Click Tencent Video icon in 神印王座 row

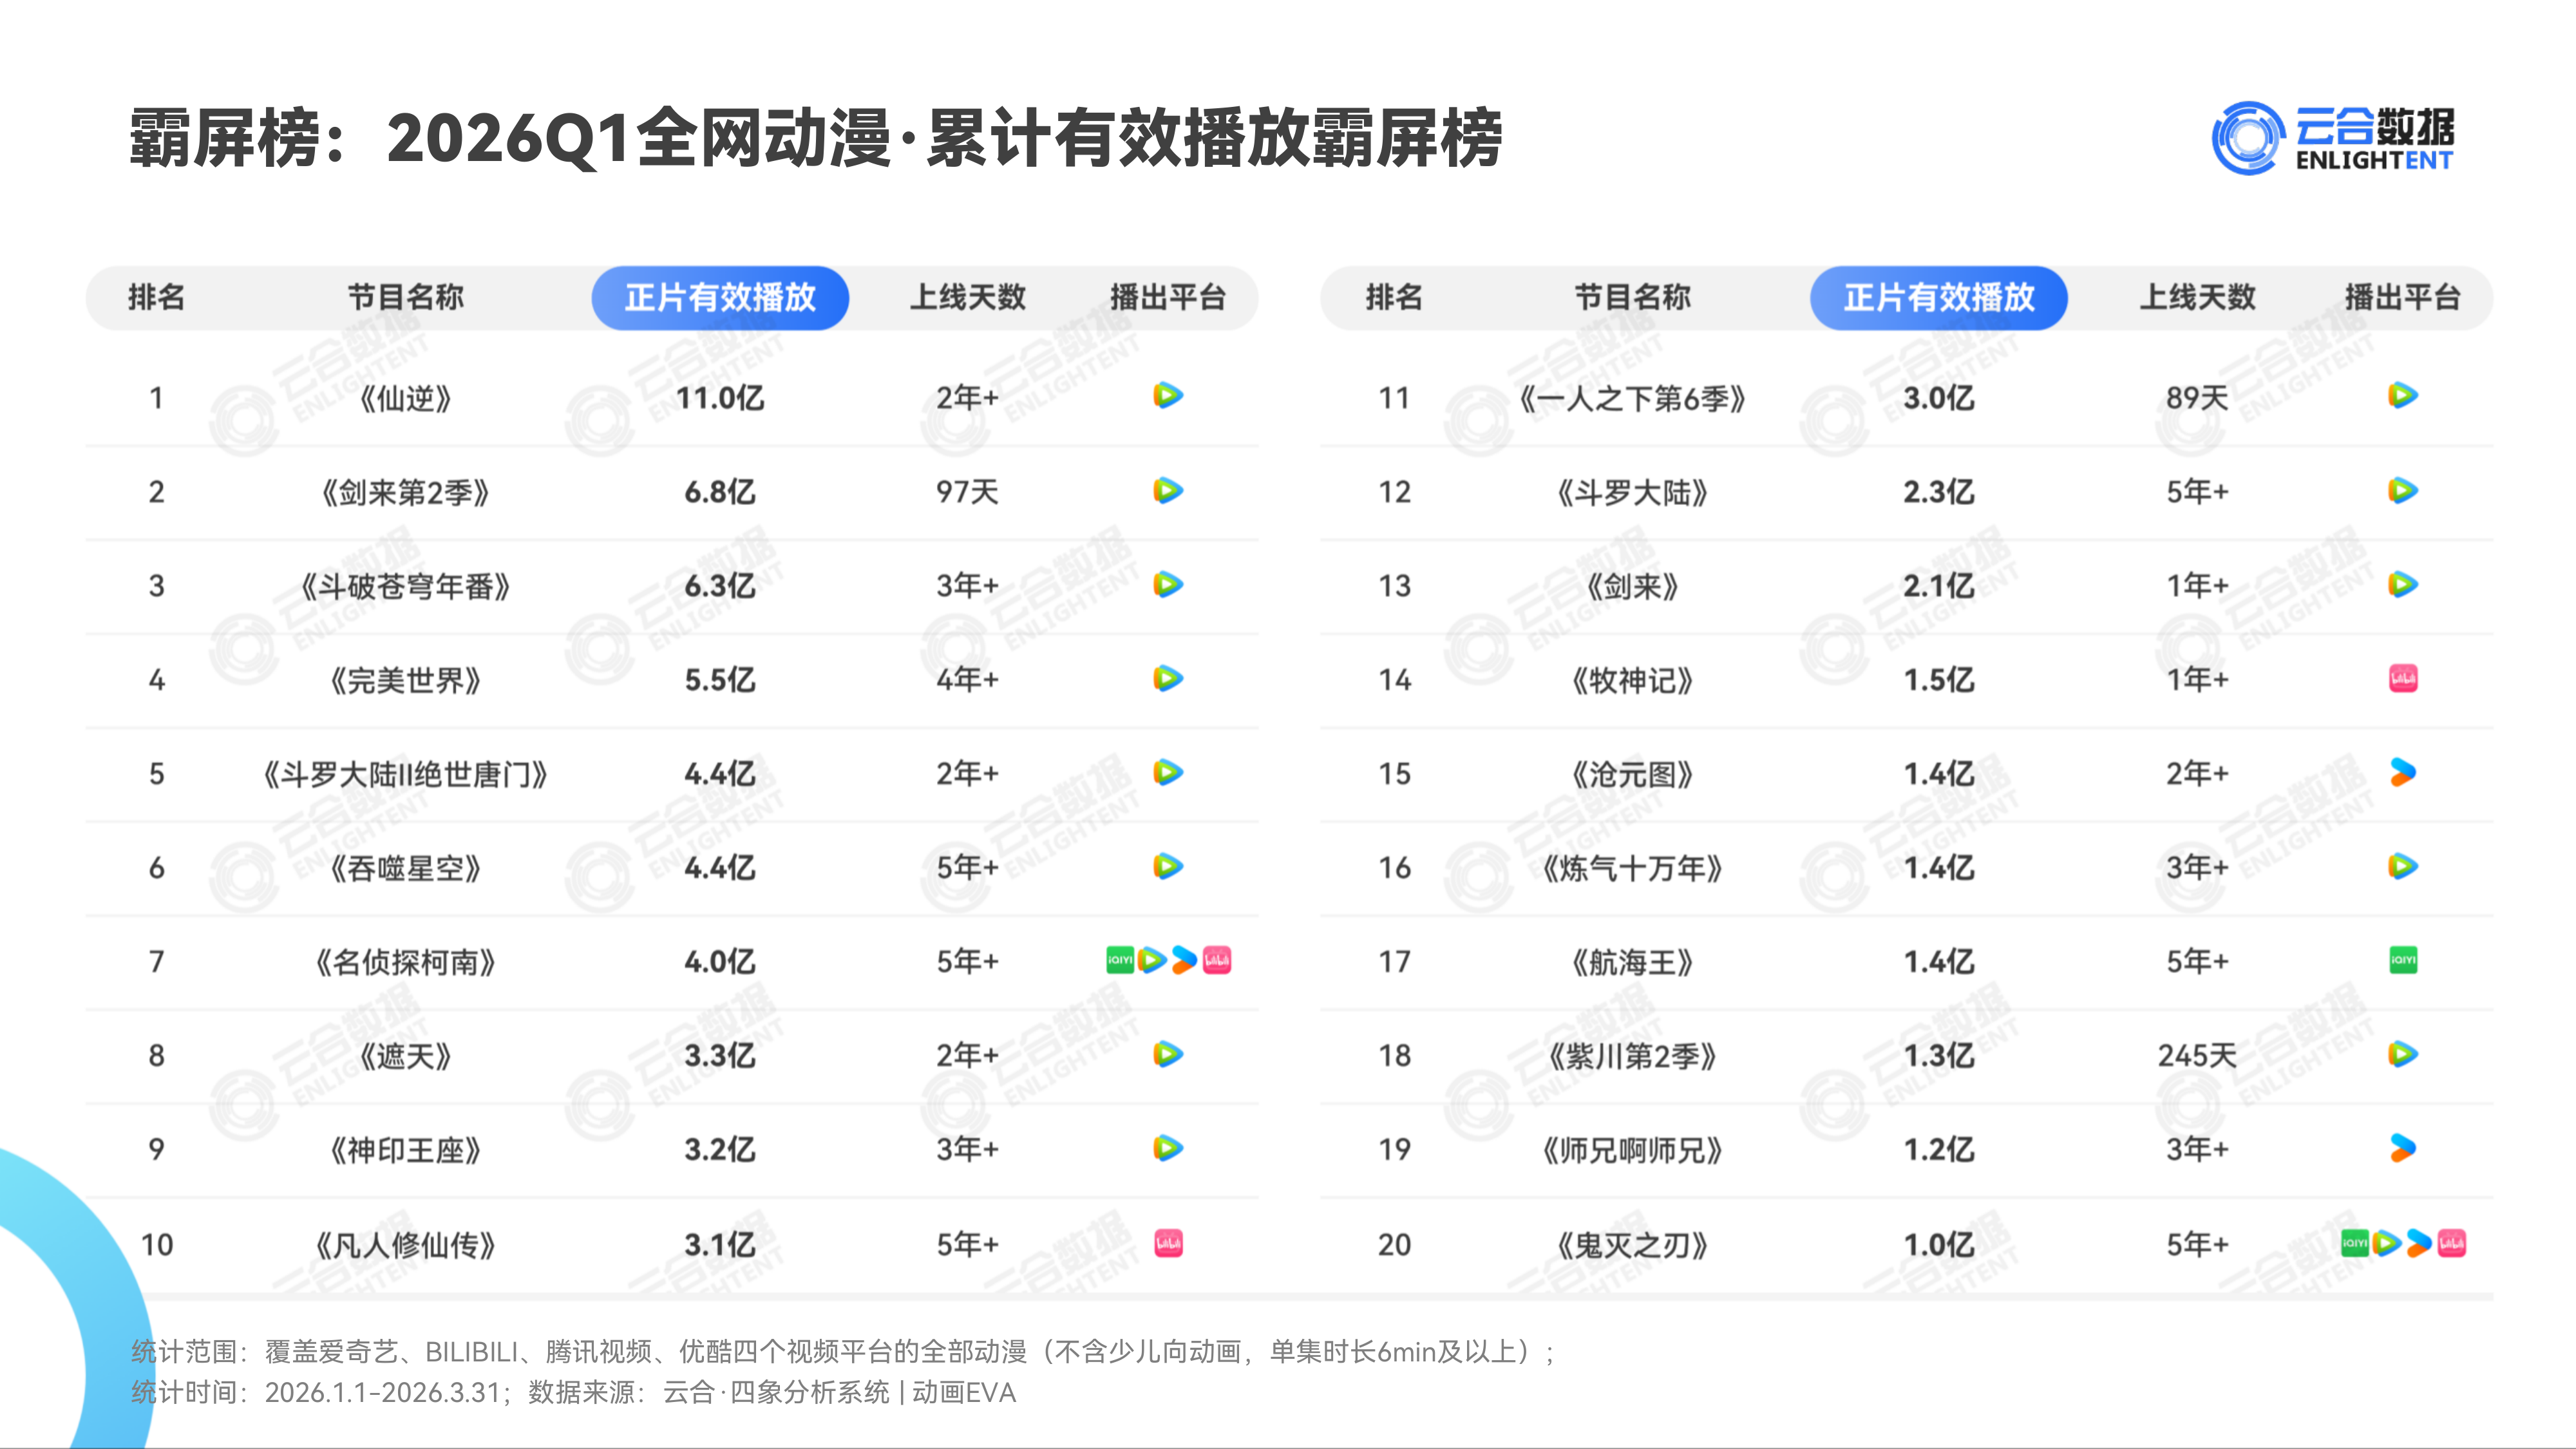pyautogui.click(x=1167, y=1148)
